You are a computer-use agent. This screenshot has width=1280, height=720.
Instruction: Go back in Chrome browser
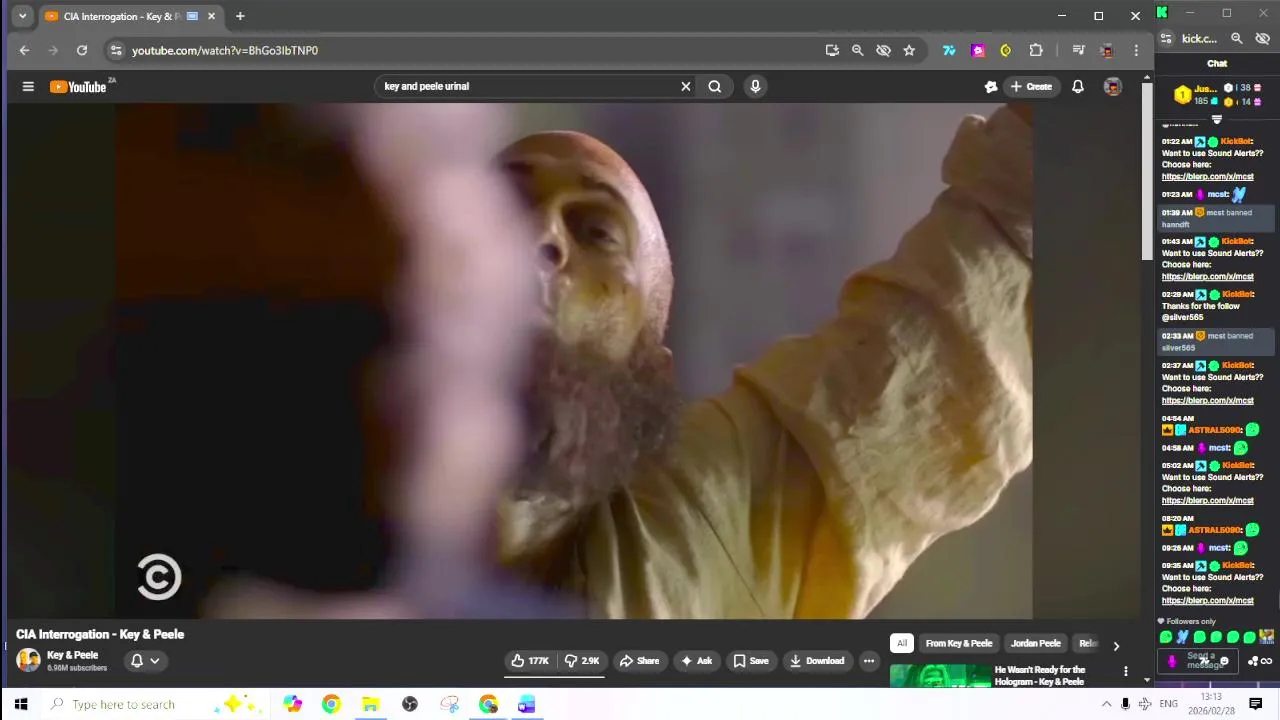(x=25, y=50)
